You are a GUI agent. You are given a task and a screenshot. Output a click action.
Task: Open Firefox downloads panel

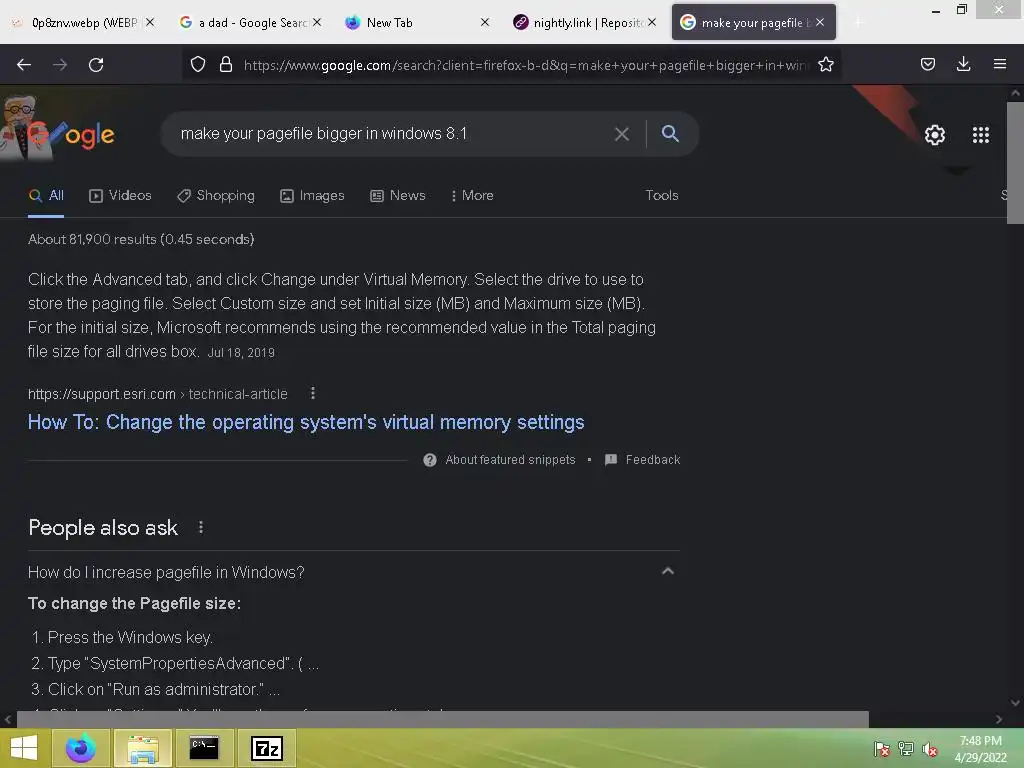(x=963, y=64)
